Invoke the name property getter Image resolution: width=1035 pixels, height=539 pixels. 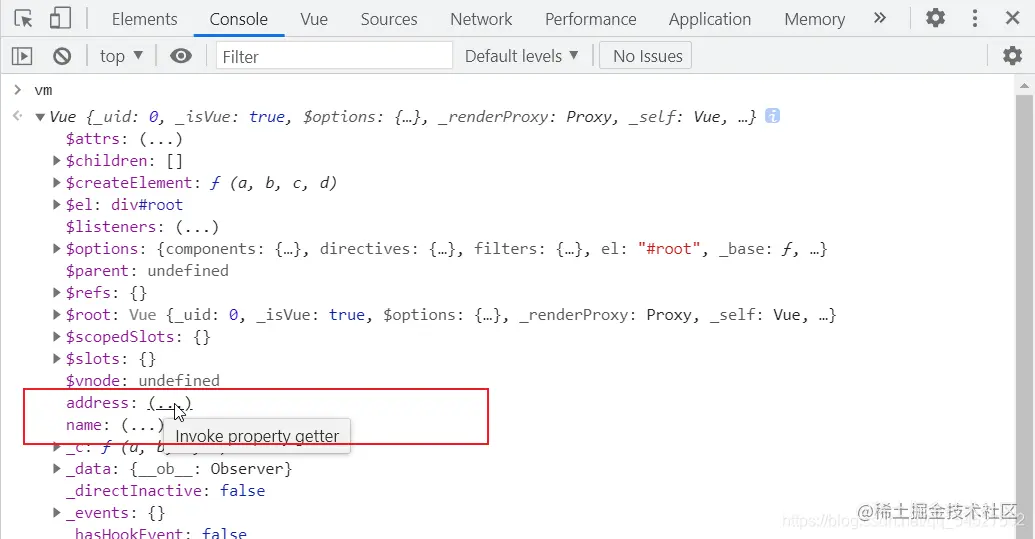coord(143,425)
